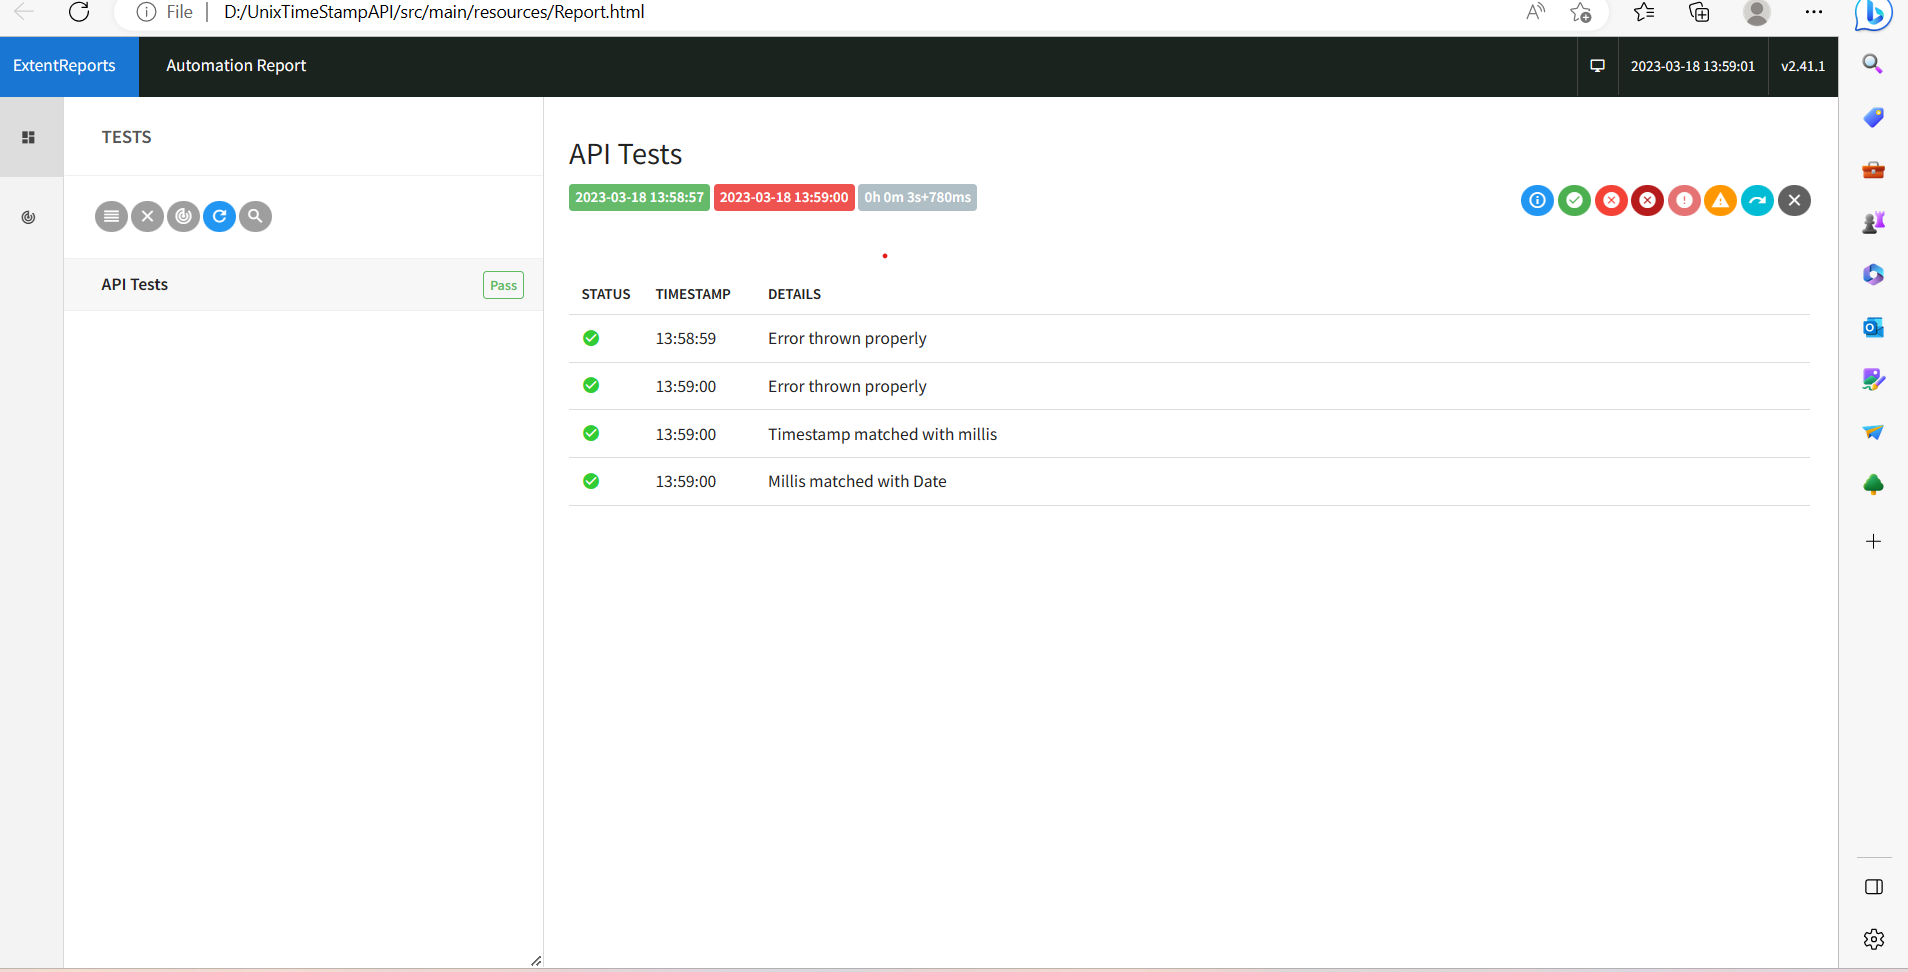Viewport: 1908px width, 972px height.
Task: Click 'Millis matched with Date' detail
Action: click(857, 481)
